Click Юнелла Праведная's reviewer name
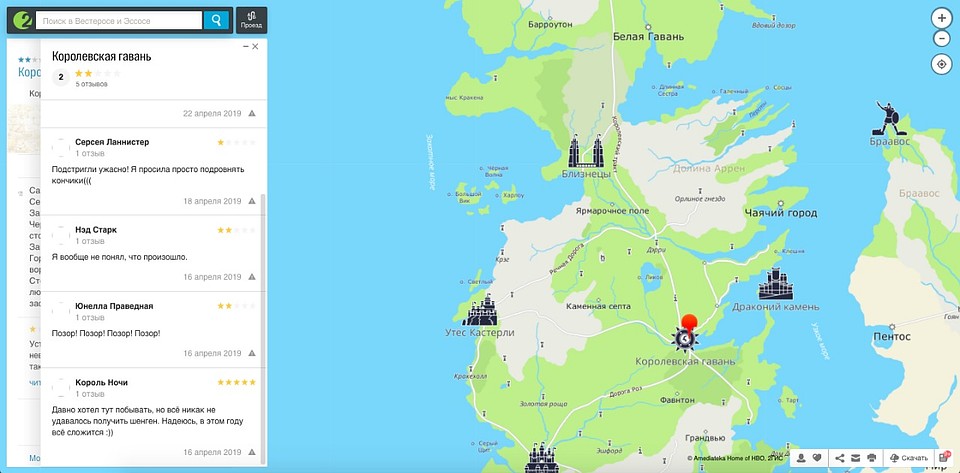This screenshot has height=473, width=960. [114, 306]
